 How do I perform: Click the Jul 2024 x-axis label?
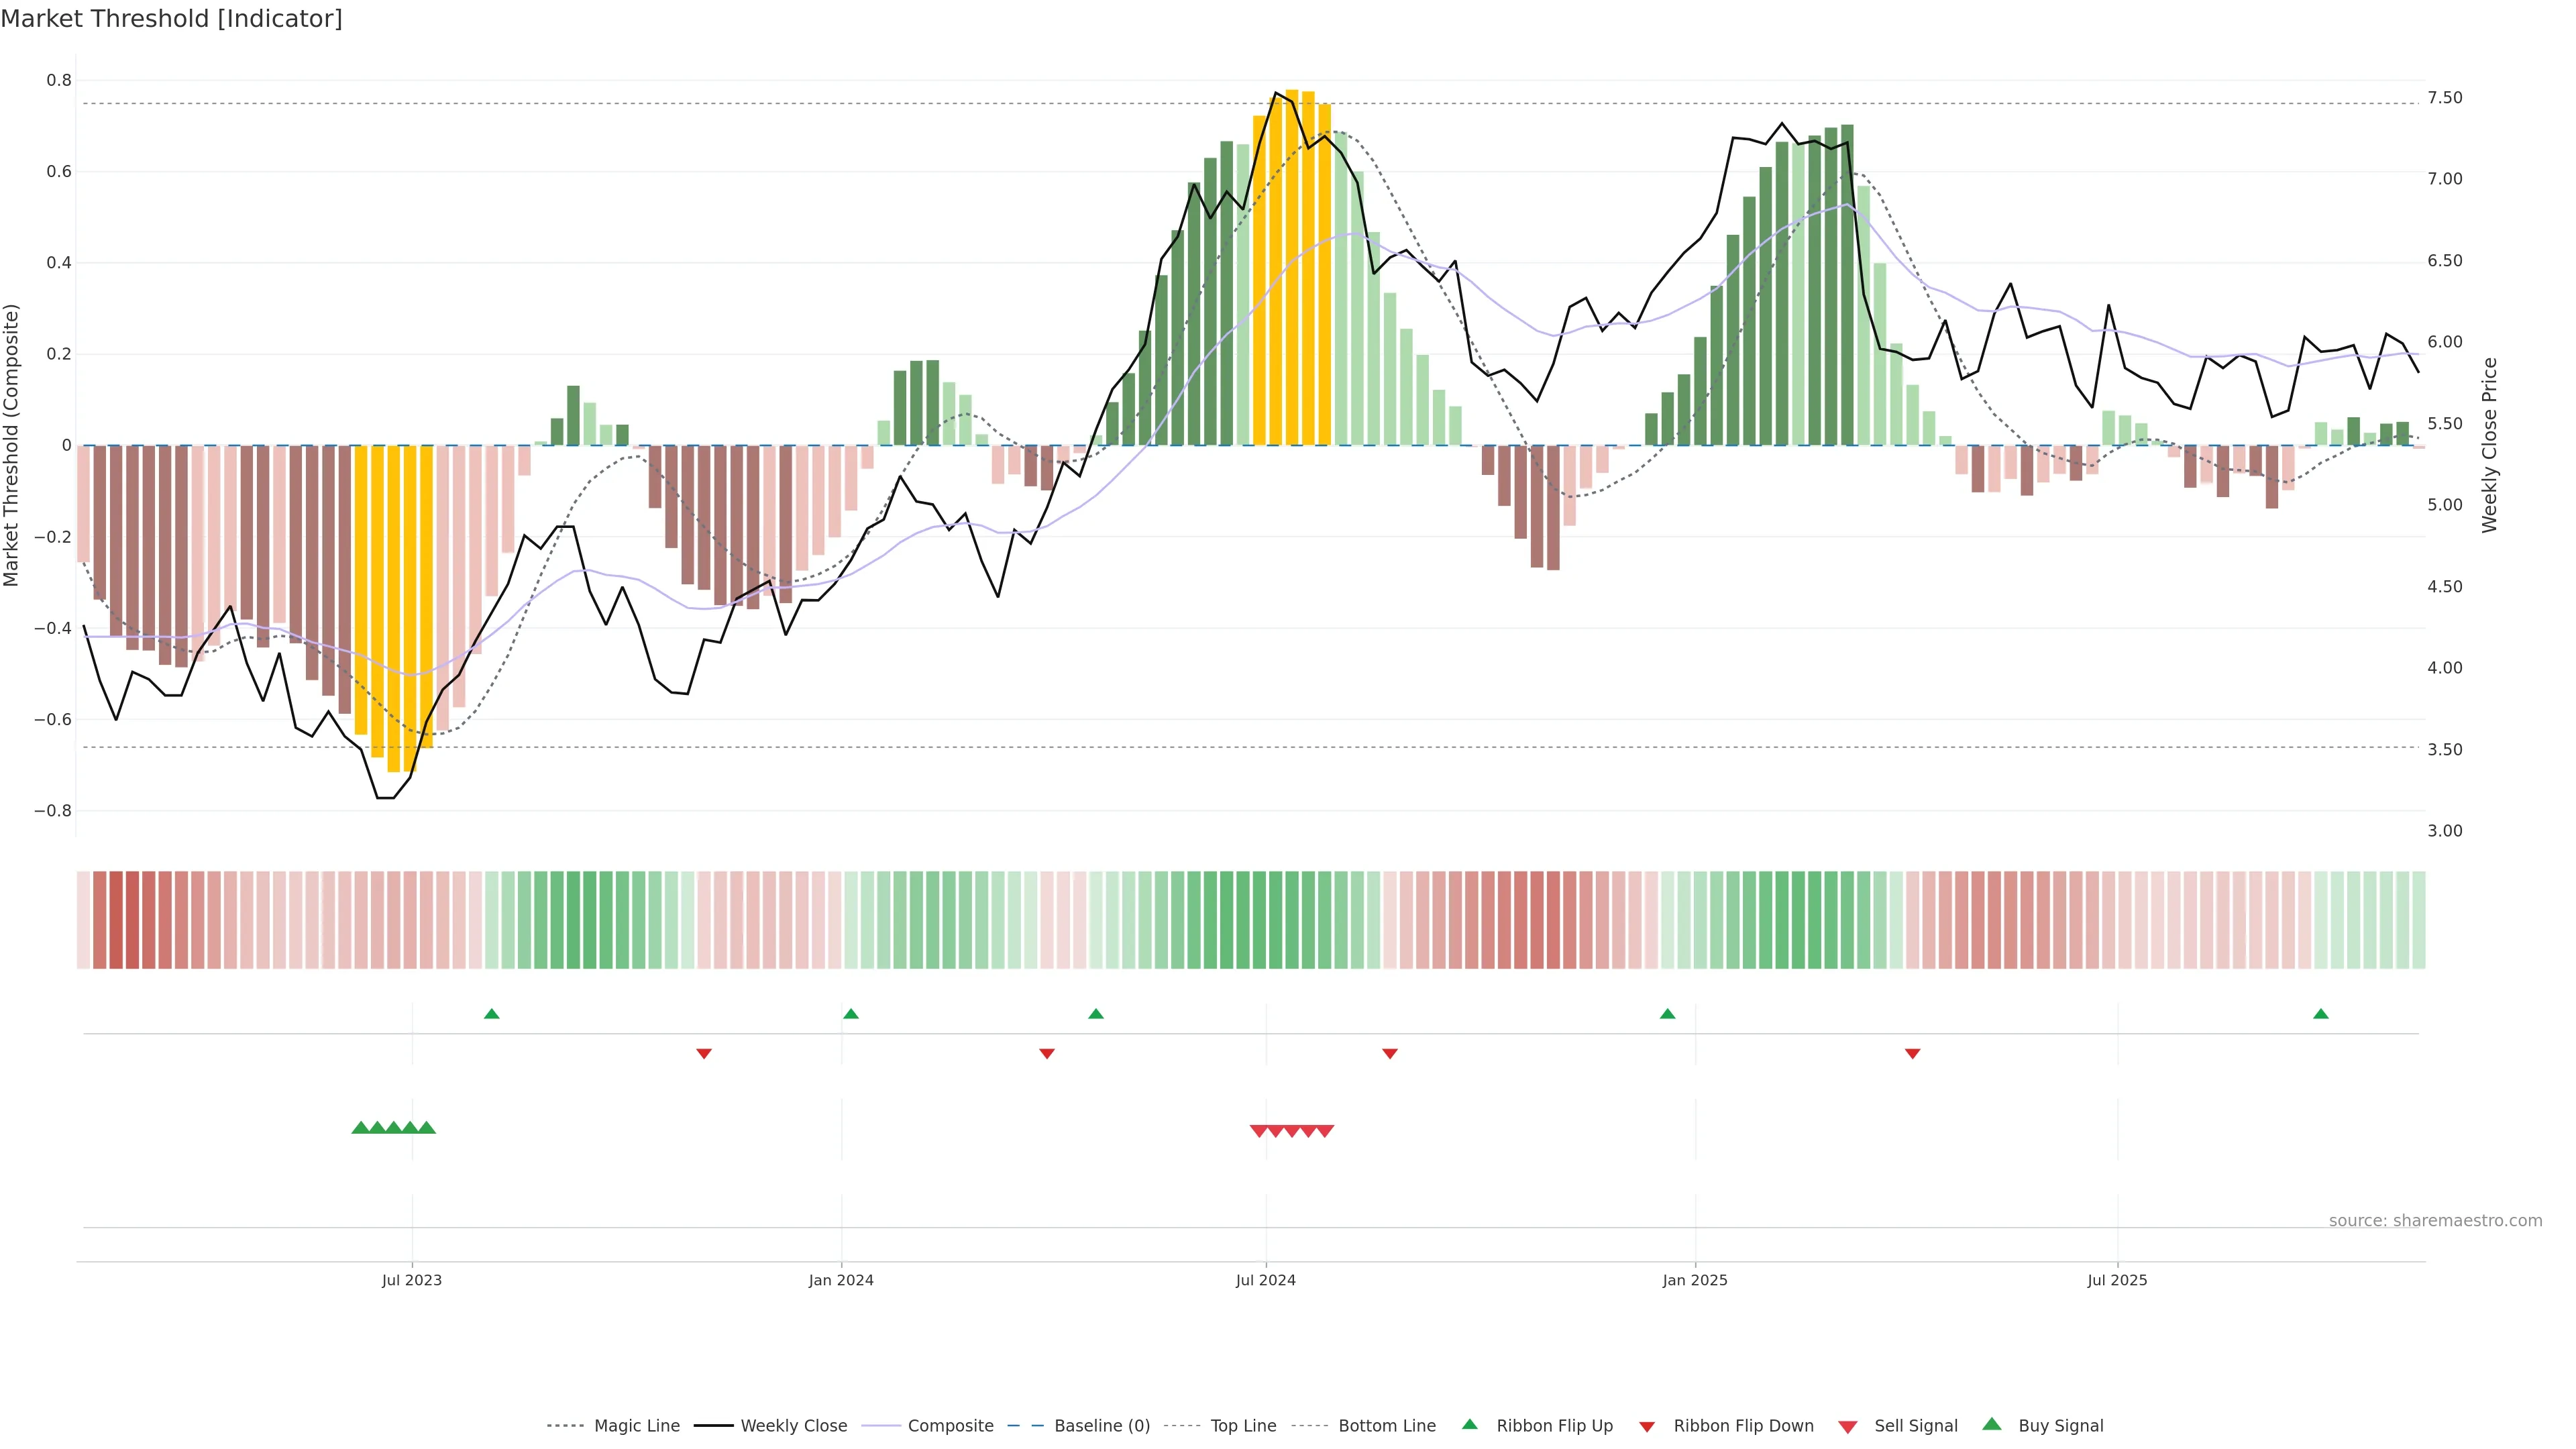(1265, 1280)
